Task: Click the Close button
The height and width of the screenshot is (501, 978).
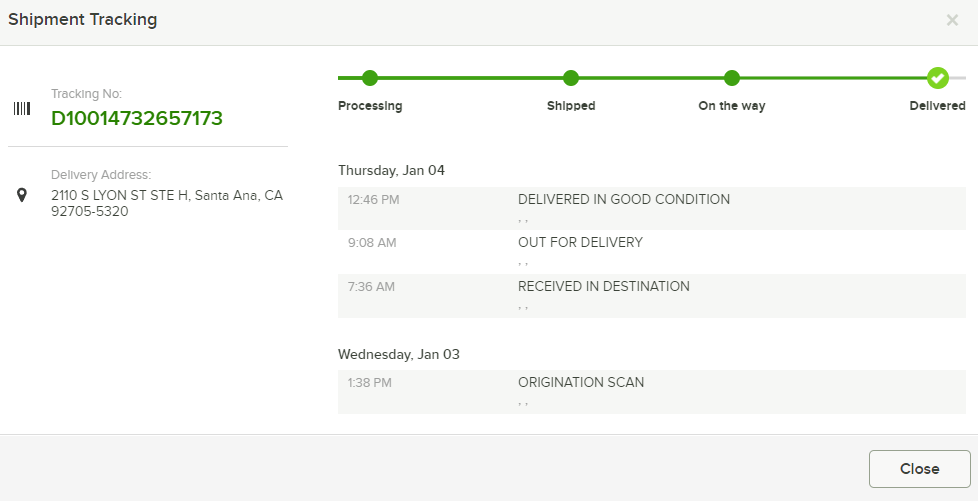Action: click(919, 469)
